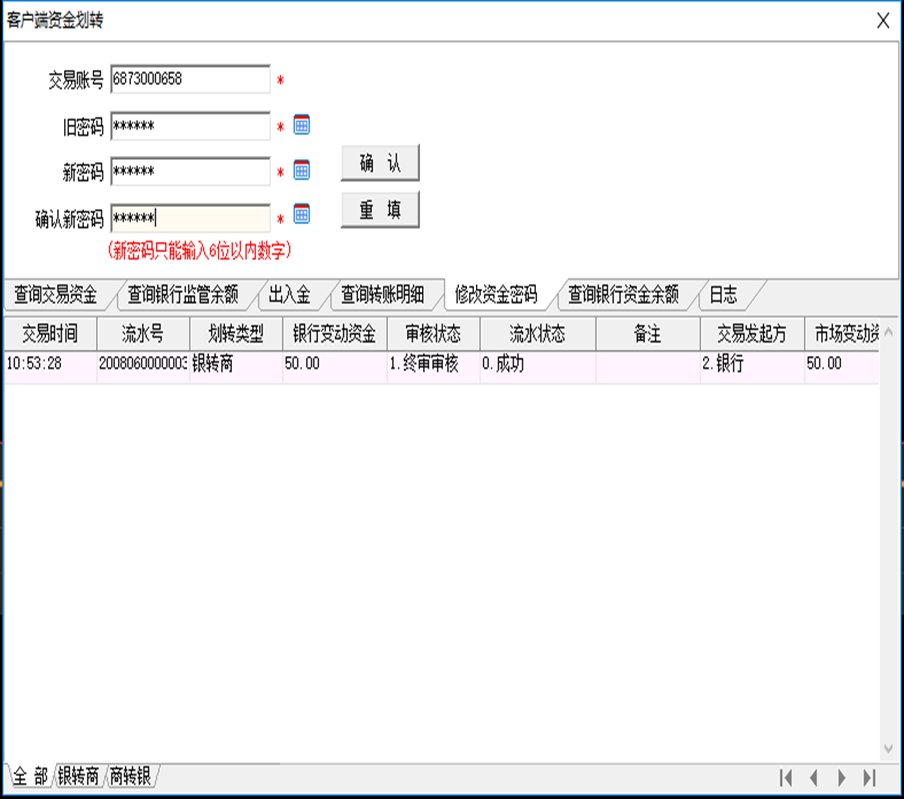Select the 全部 bottom filter tab

(30, 776)
